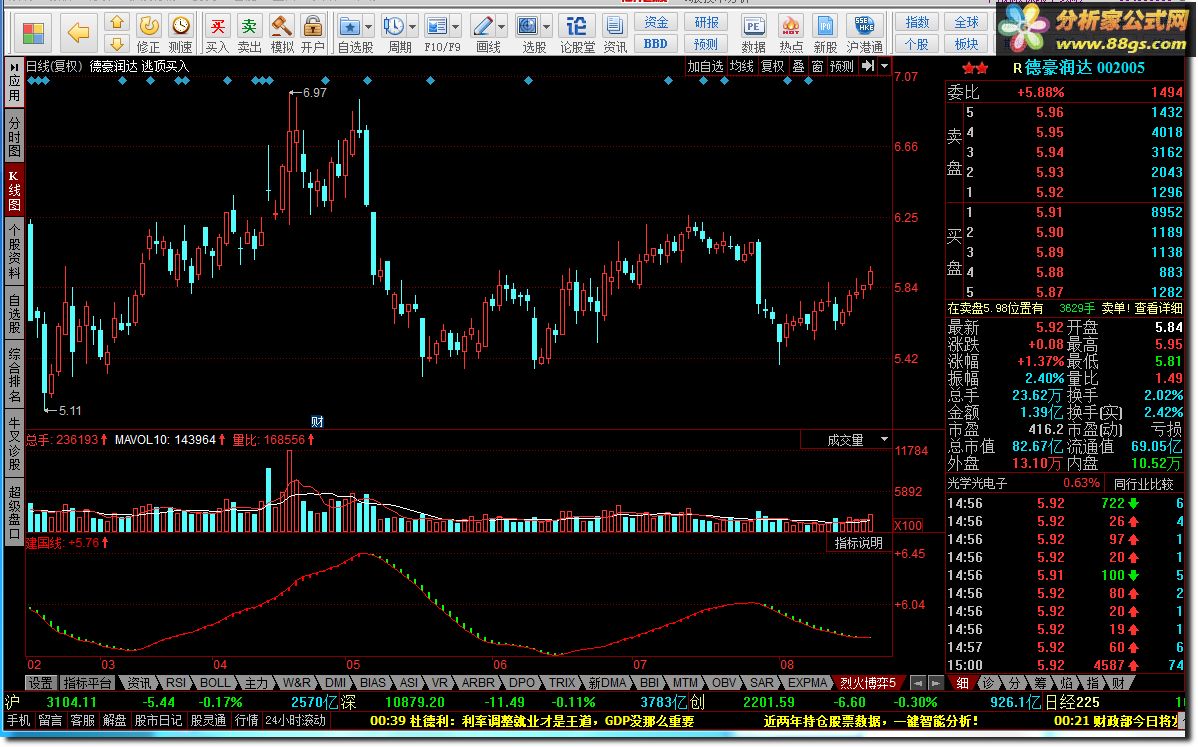Click the 查看详细 link in order alert
Image resolution: width=1198 pixels, height=747 pixels.
1158,308
